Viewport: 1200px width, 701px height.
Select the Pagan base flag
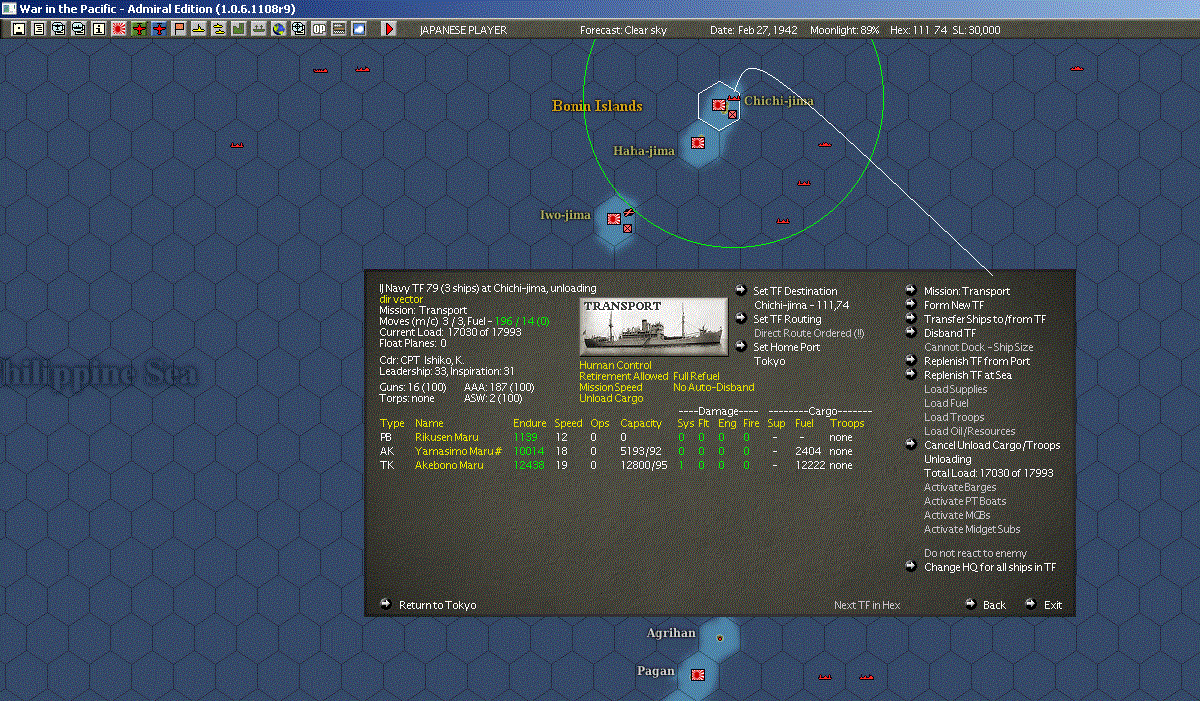(x=698, y=674)
